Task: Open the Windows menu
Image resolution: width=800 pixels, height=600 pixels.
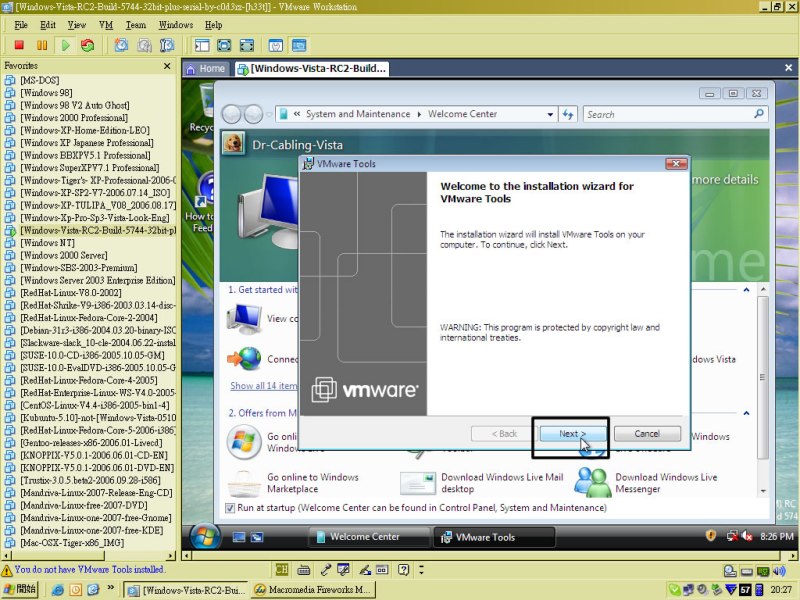Action: tap(176, 25)
